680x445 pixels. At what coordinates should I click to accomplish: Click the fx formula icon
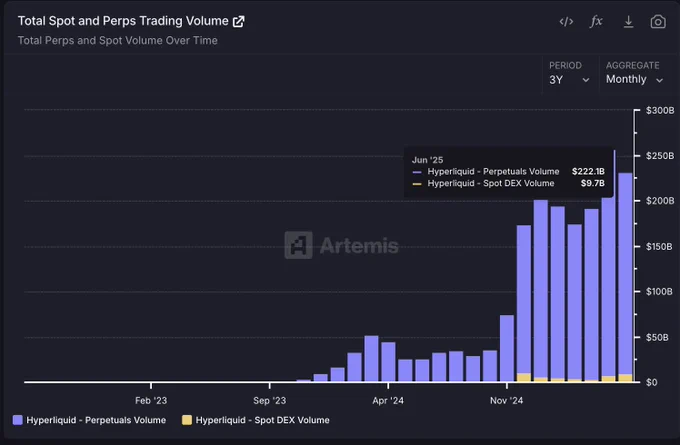pos(596,21)
